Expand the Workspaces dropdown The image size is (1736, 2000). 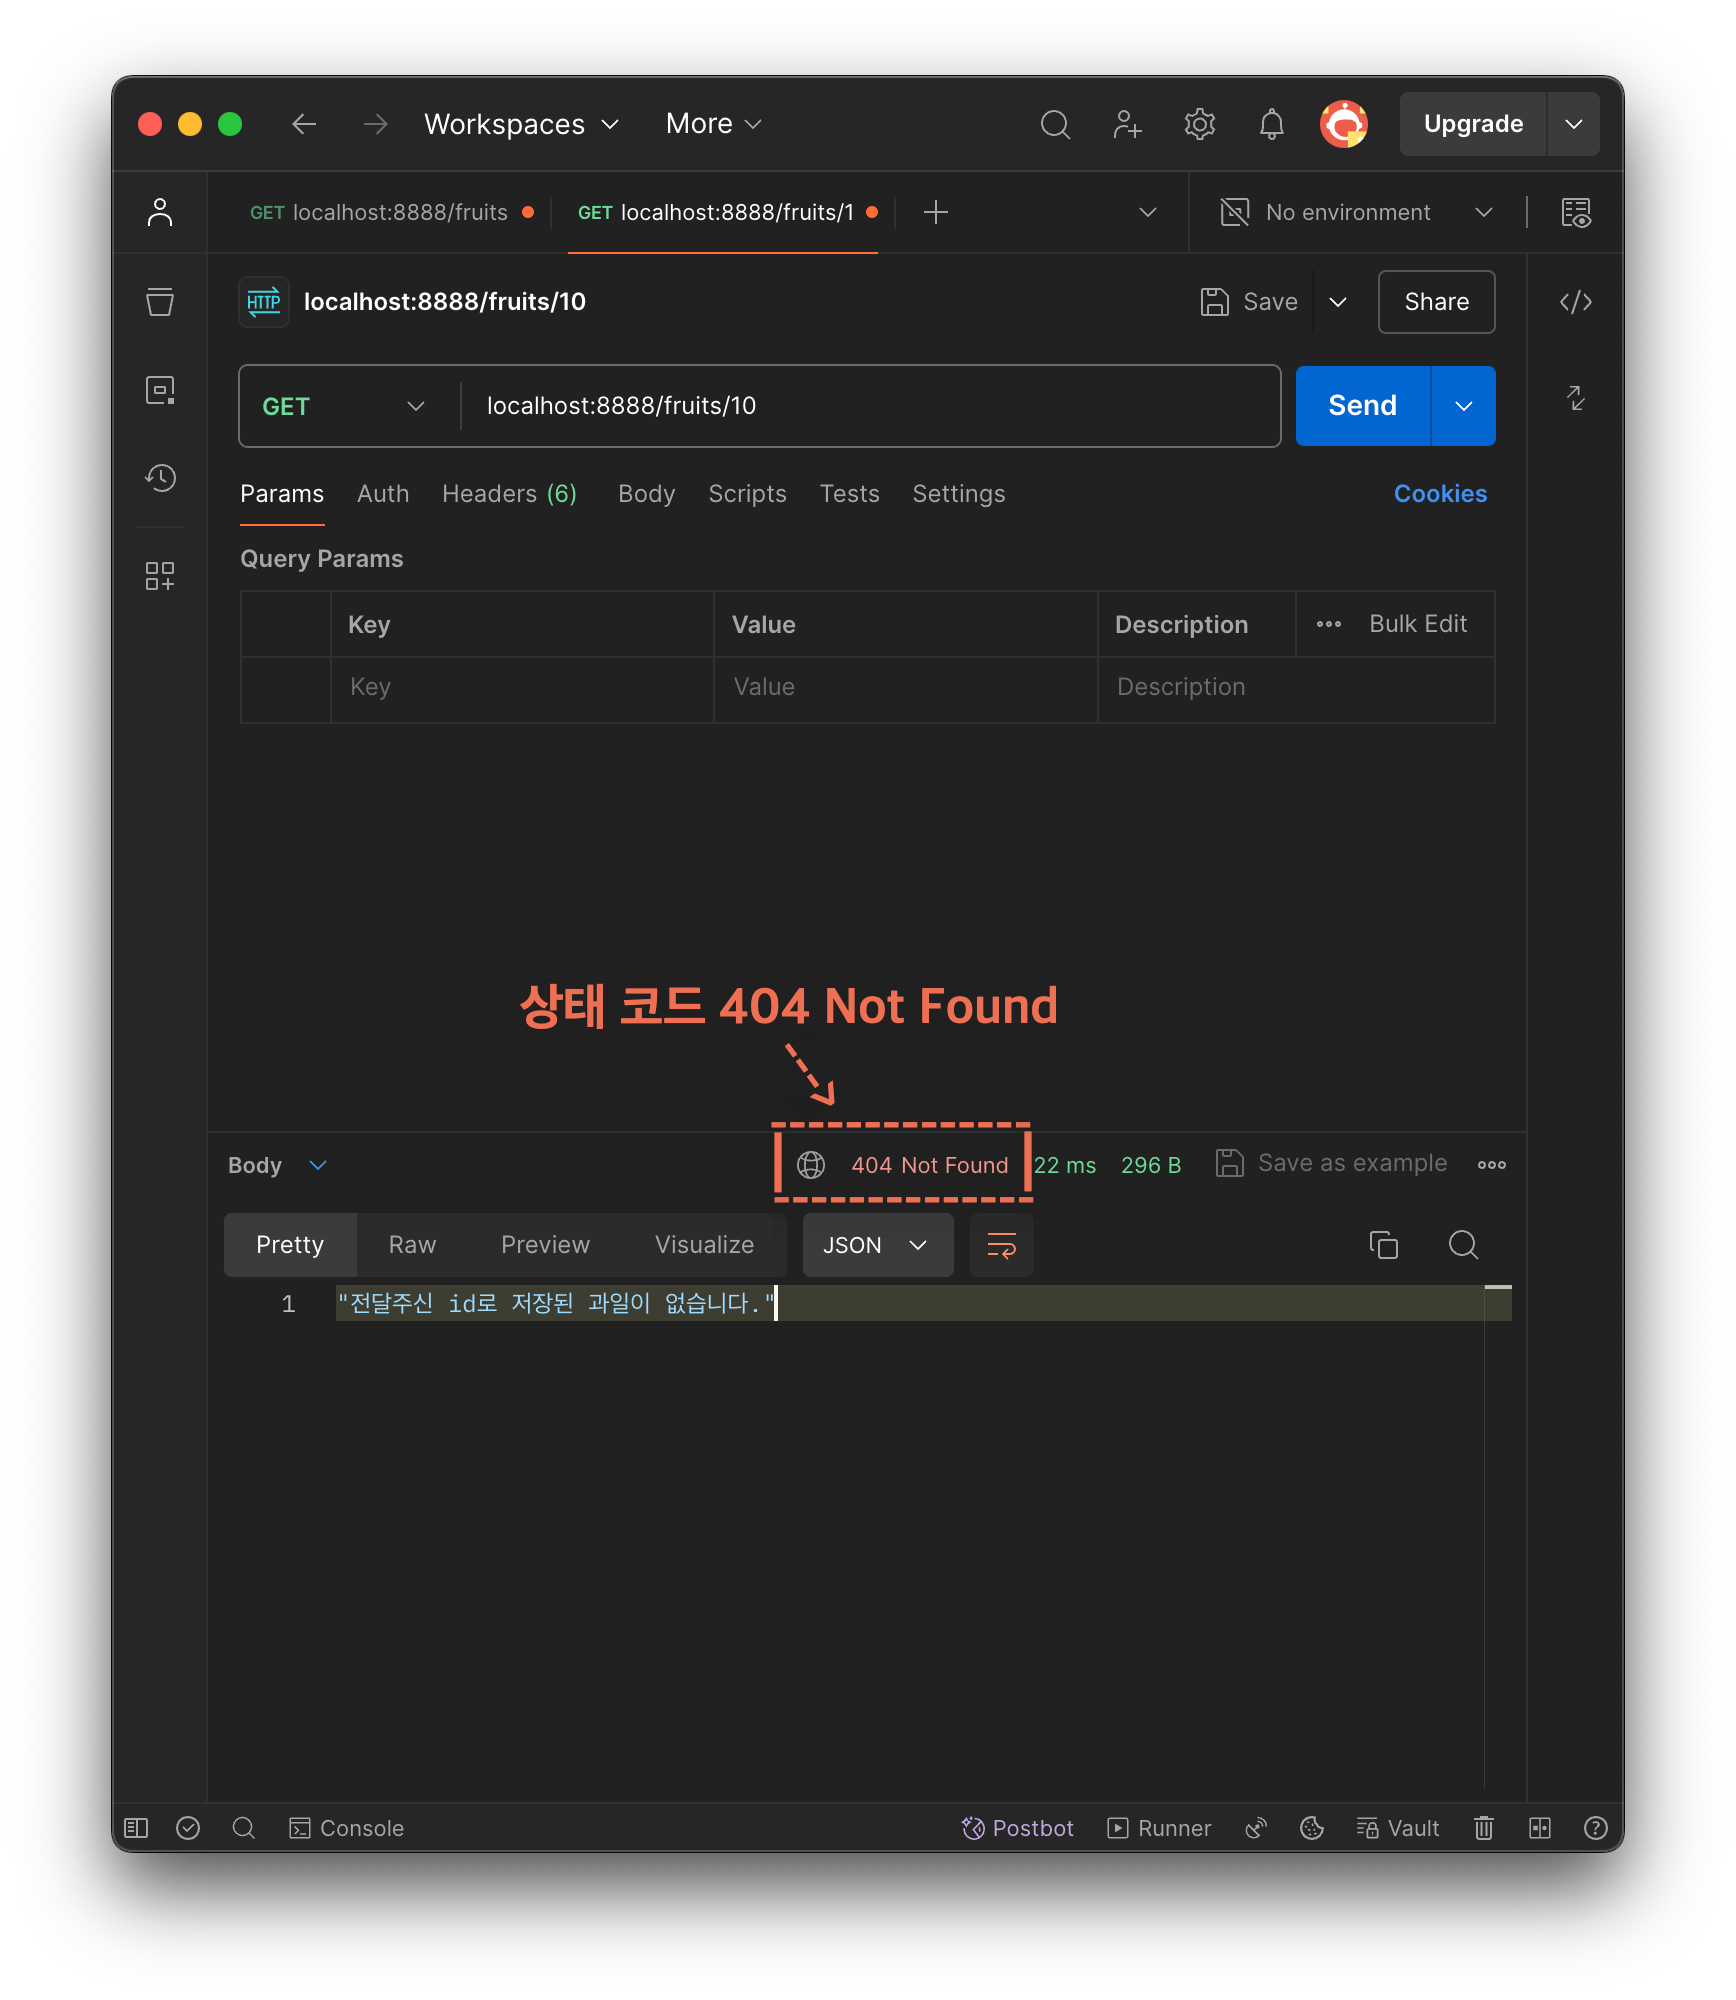[522, 124]
